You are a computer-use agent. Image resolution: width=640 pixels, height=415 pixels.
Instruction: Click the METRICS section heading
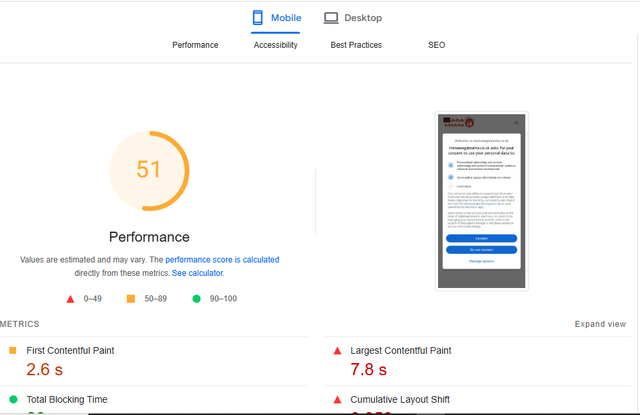point(20,324)
